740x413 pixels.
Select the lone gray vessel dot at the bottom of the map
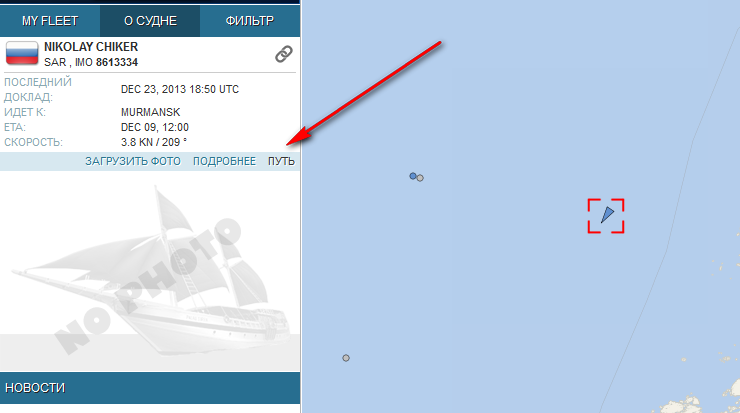pyautogui.click(x=346, y=358)
